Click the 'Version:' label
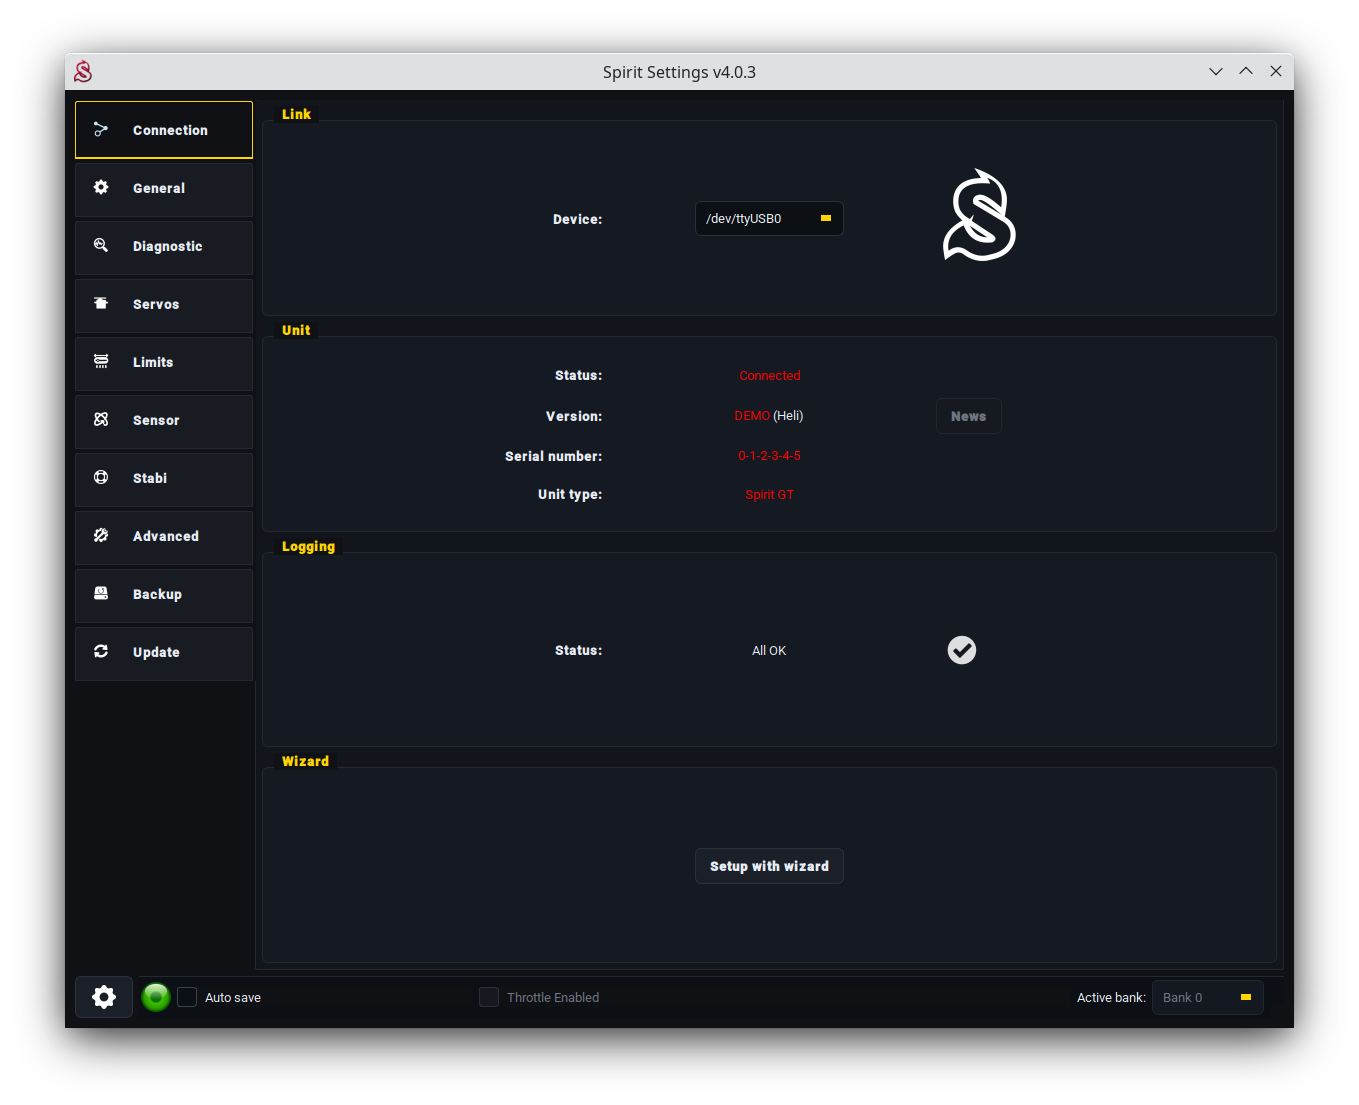The height and width of the screenshot is (1105, 1359). pyautogui.click(x=574, y=416)
